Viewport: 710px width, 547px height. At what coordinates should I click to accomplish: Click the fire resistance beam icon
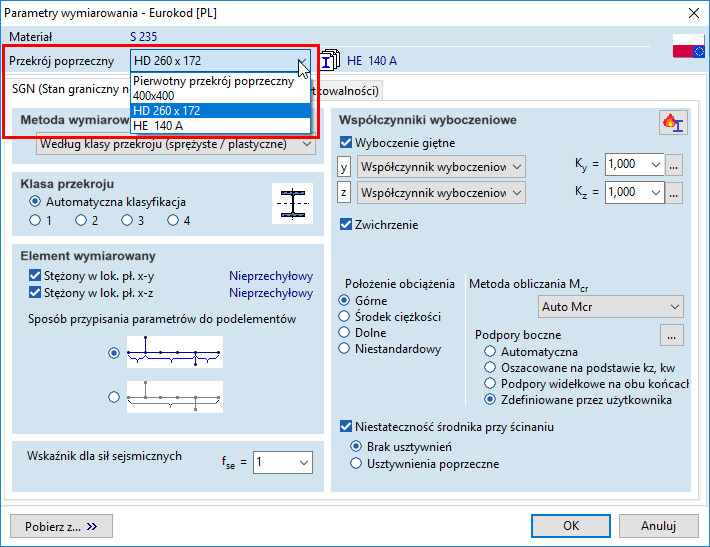click(673, 122)
